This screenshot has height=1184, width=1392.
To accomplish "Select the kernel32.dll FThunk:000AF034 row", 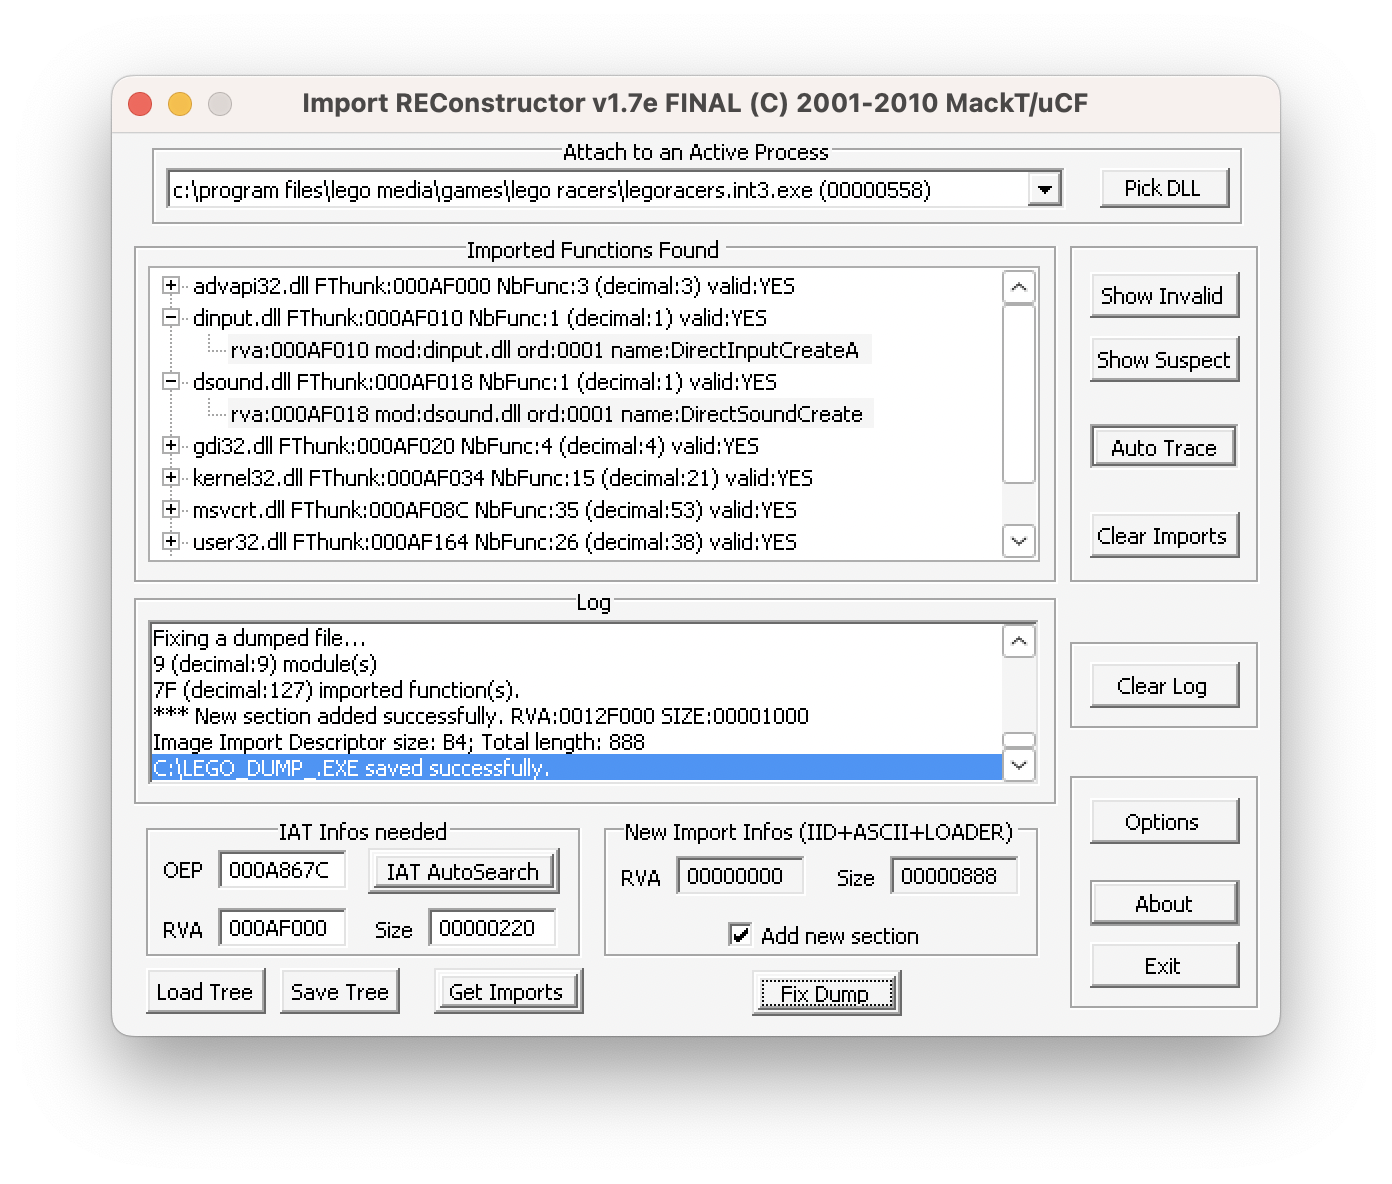I will click(503, 478).
